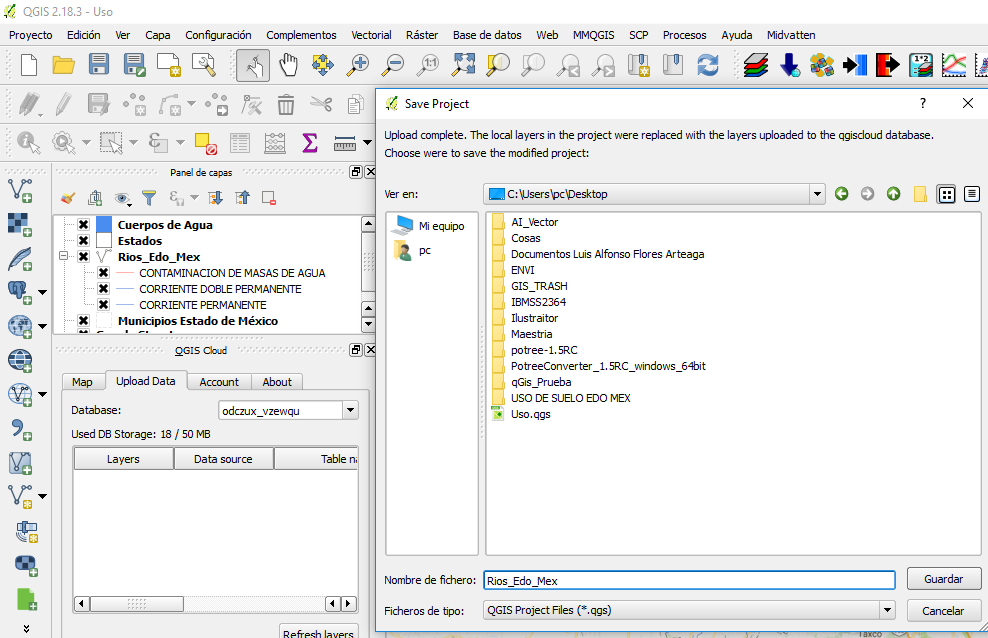Click the Delete Selected trash can icon
Image resolution: width=988 pixels, height=638 pixels.
point(285,105)
